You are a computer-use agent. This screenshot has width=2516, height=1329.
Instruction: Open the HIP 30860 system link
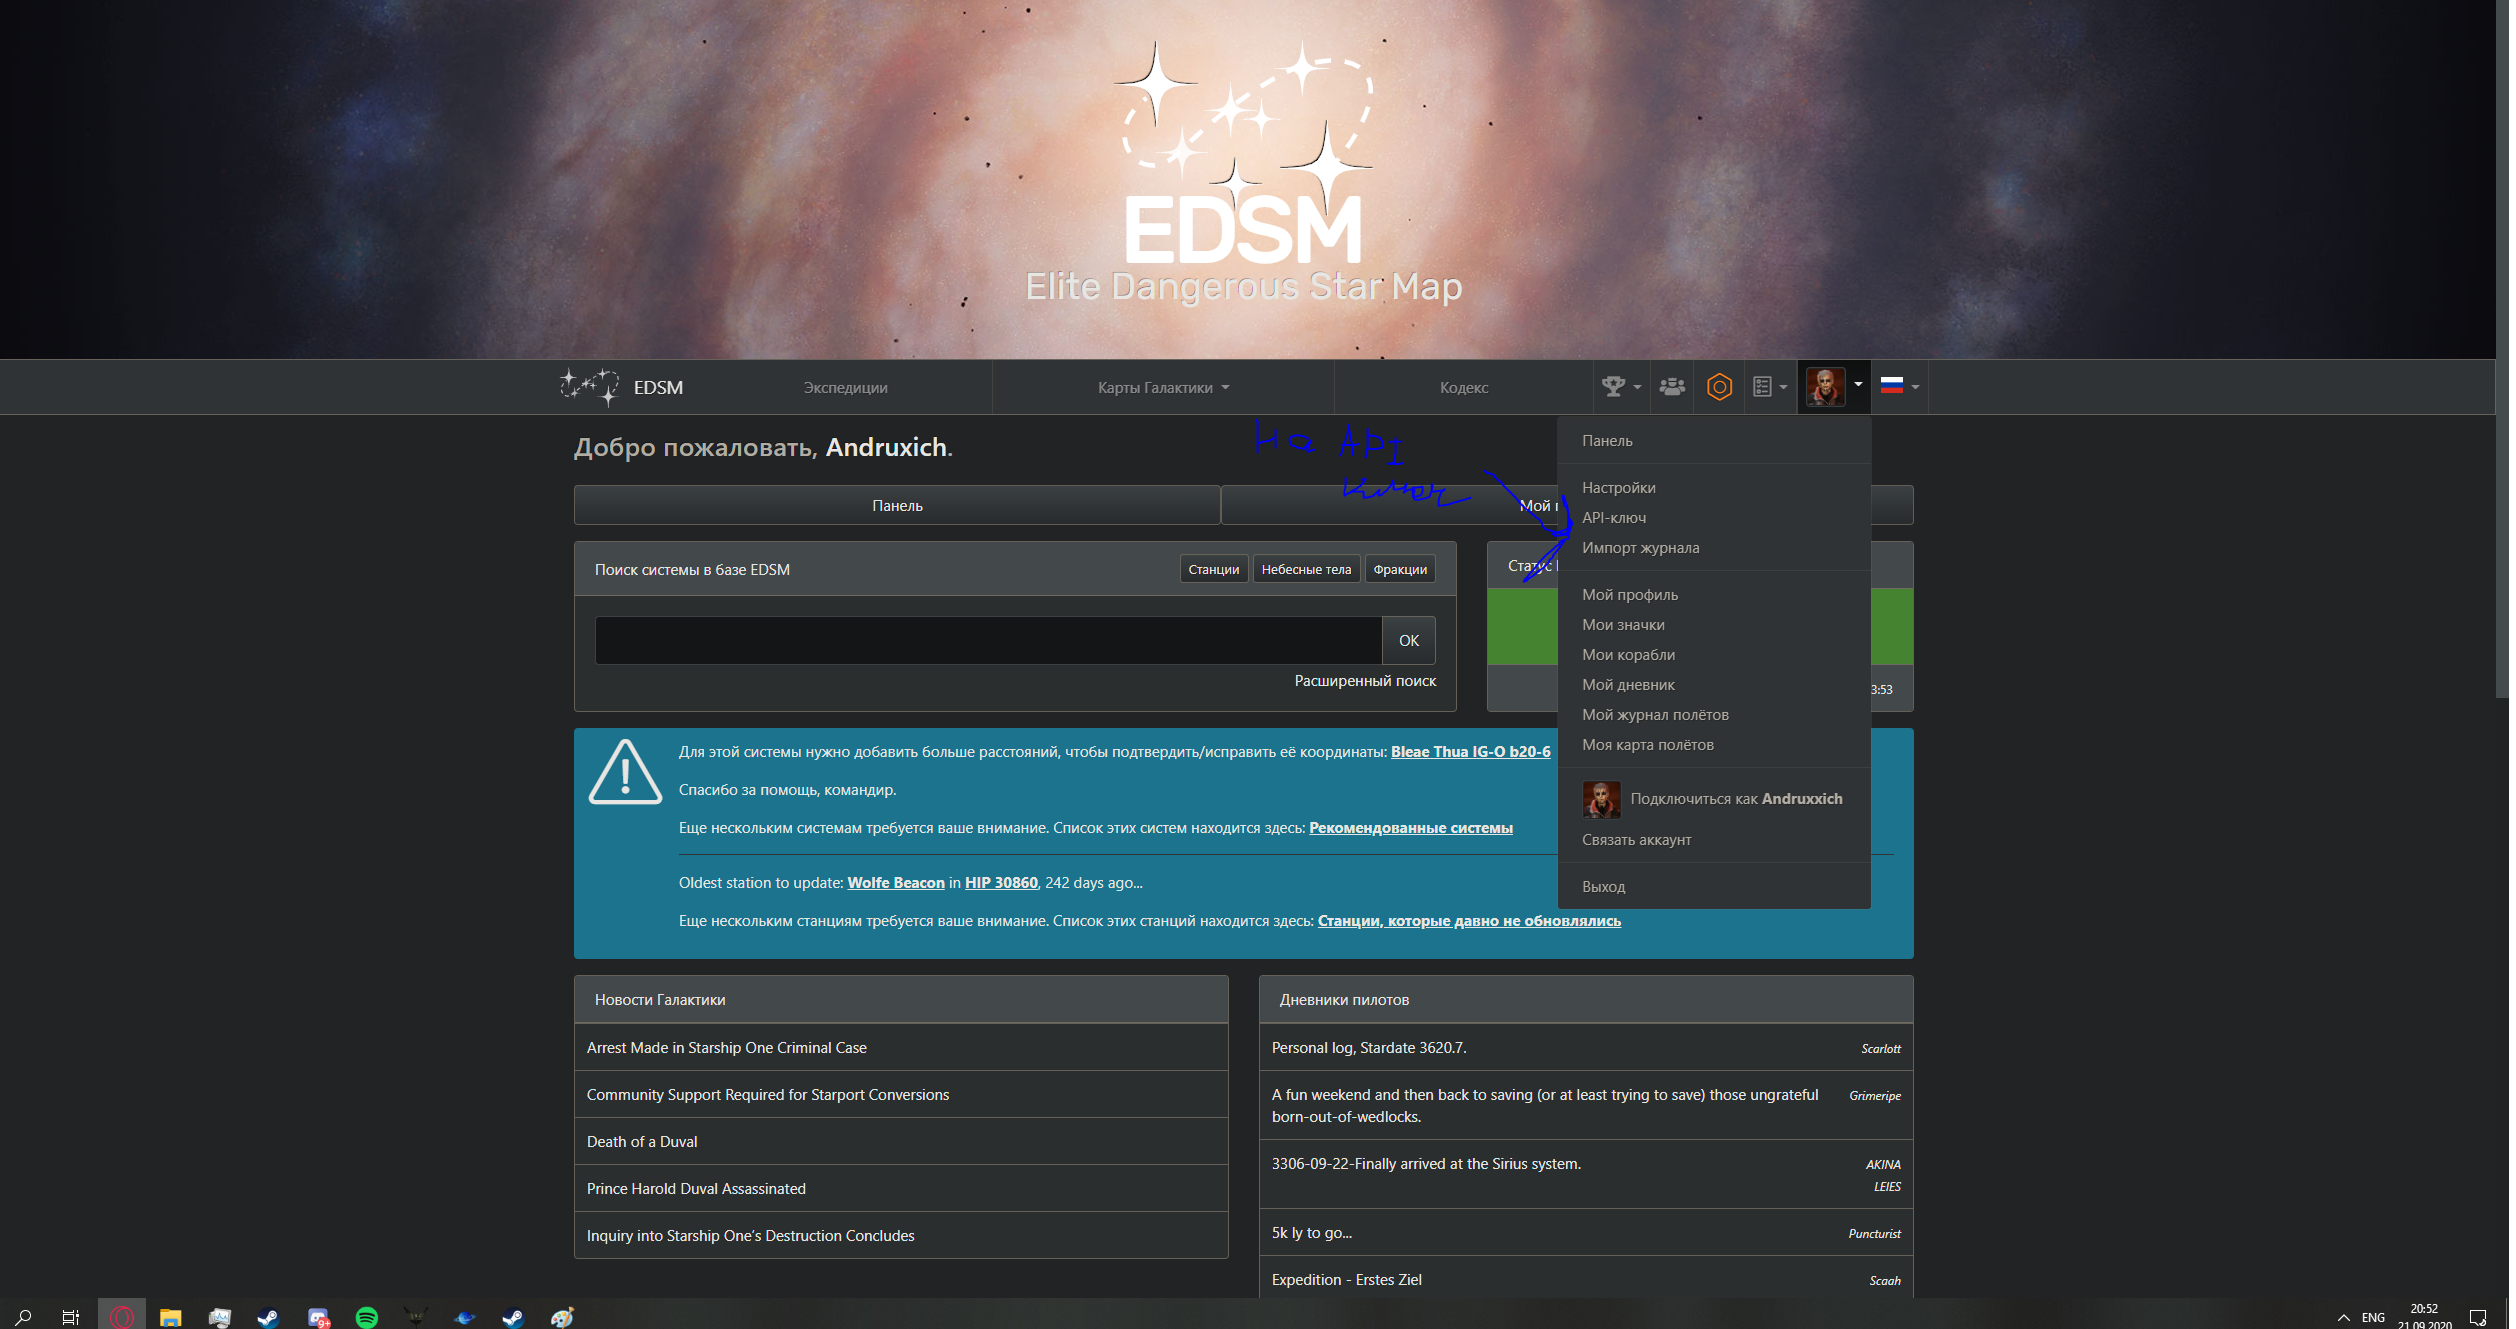point(1001,883)
